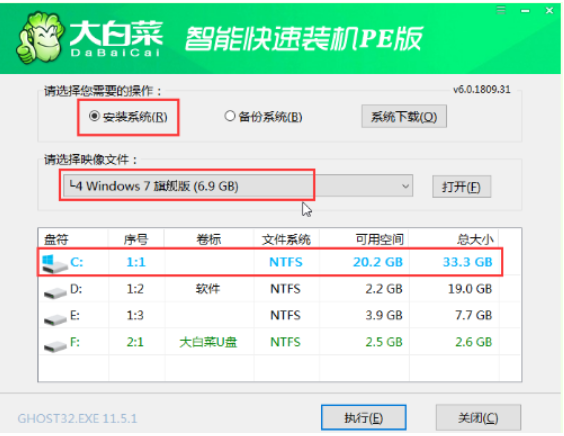Click the Windows drive icon for C:
The height and width of the screenshot is (436, 564).
pyautogui.click(x=54, y=263)
